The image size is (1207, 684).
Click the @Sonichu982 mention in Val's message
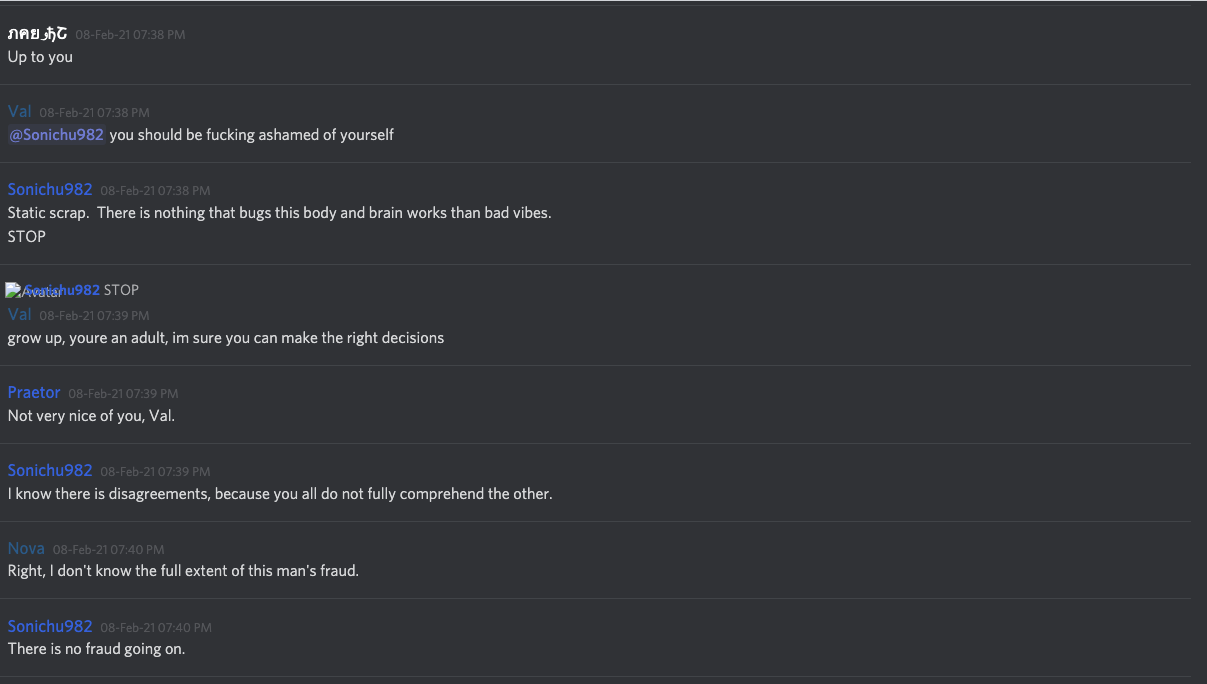coord(57,135)
